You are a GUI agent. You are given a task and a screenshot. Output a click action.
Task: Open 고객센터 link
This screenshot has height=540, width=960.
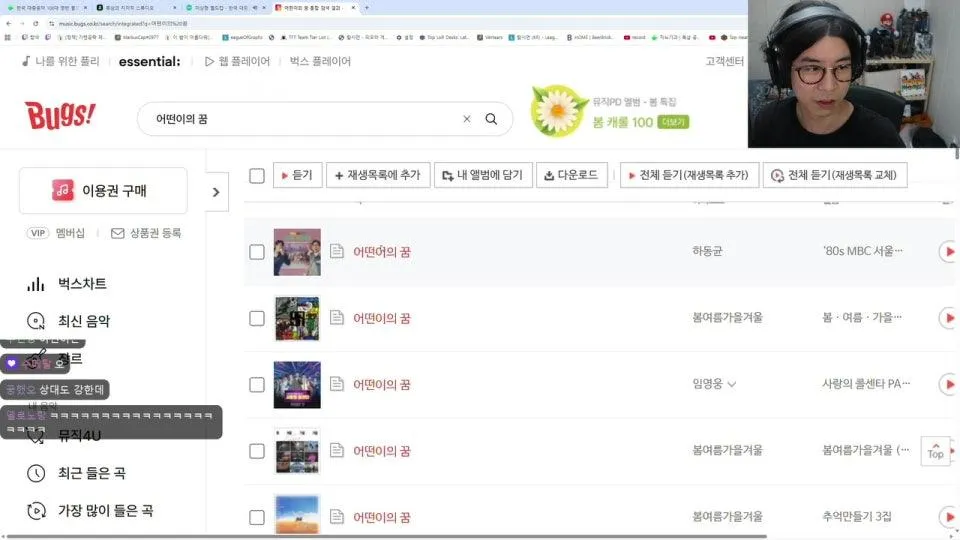coord(724,61)
